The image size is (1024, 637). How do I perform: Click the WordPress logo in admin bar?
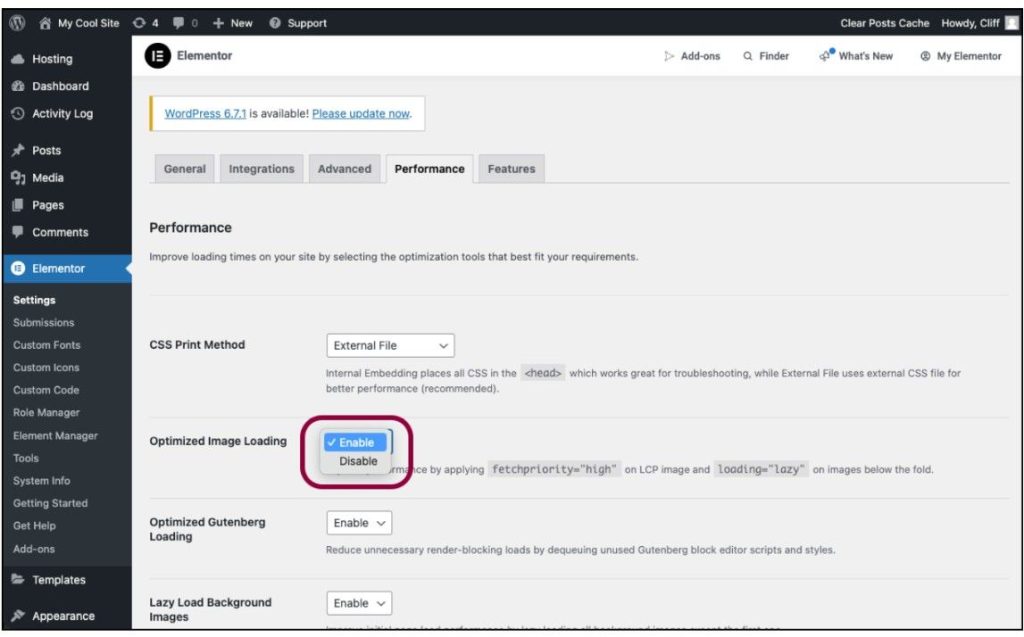coord(18,23)
